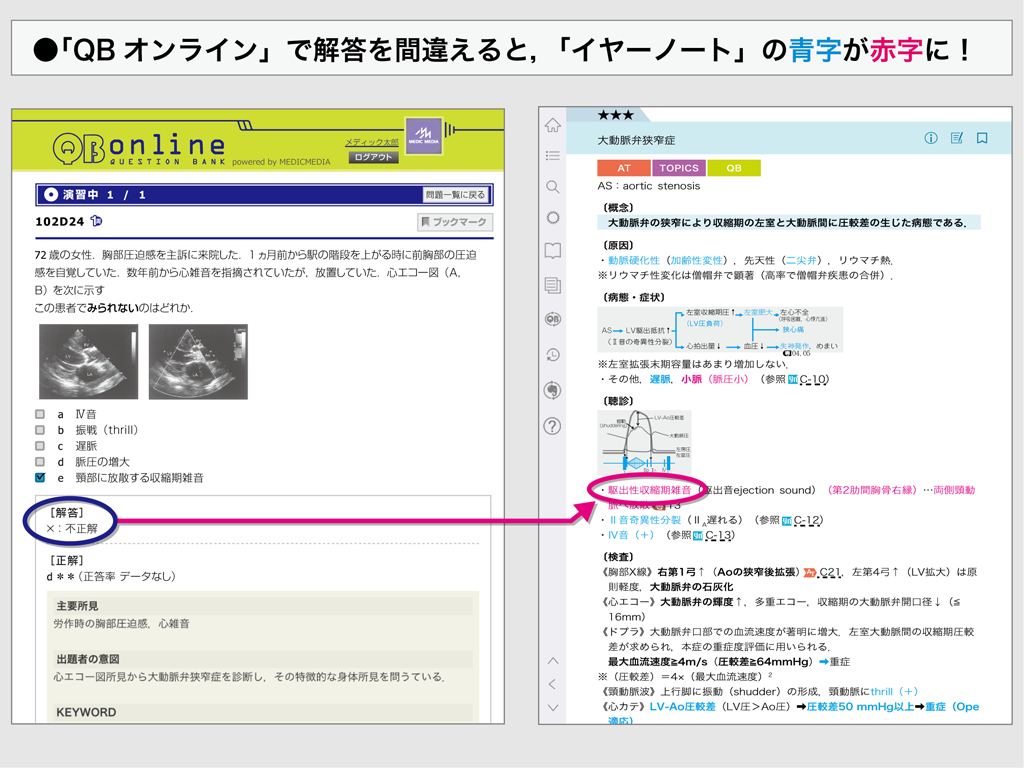The height and width of the screenshot is (768, 1024).
Task: Go to home in Year Note sidebar
Action: (552, 125)
